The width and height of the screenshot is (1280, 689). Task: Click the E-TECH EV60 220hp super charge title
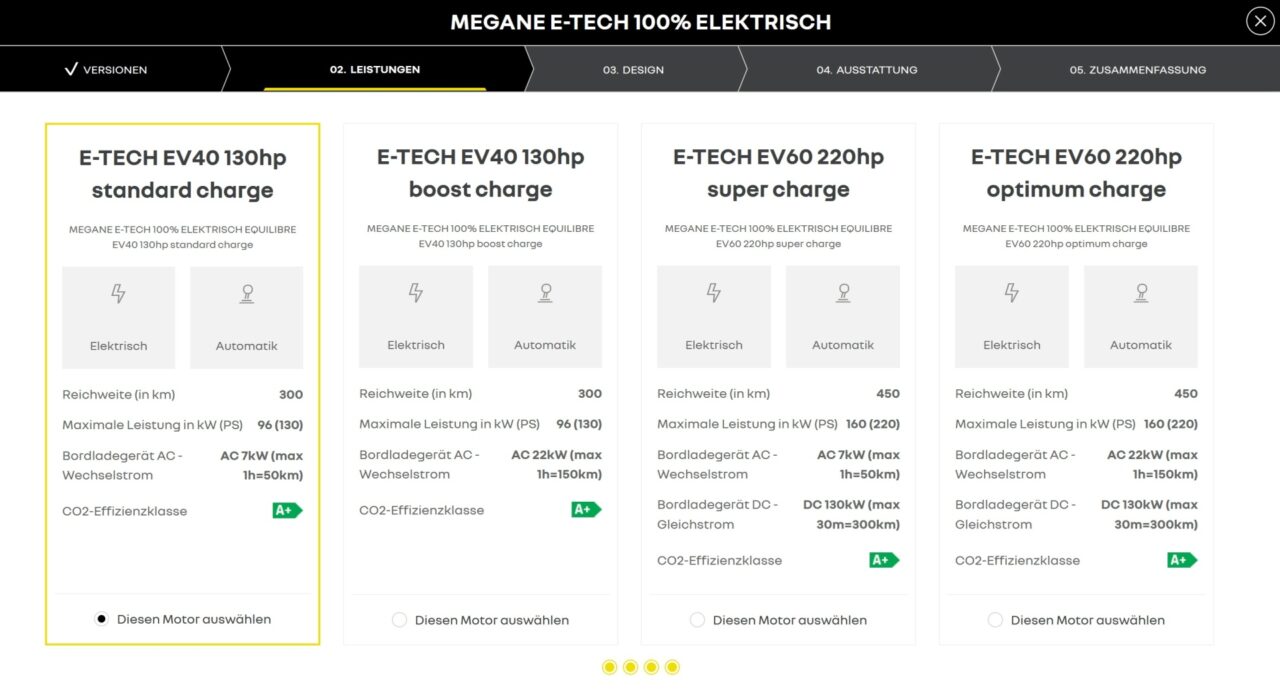coord(778,173)
